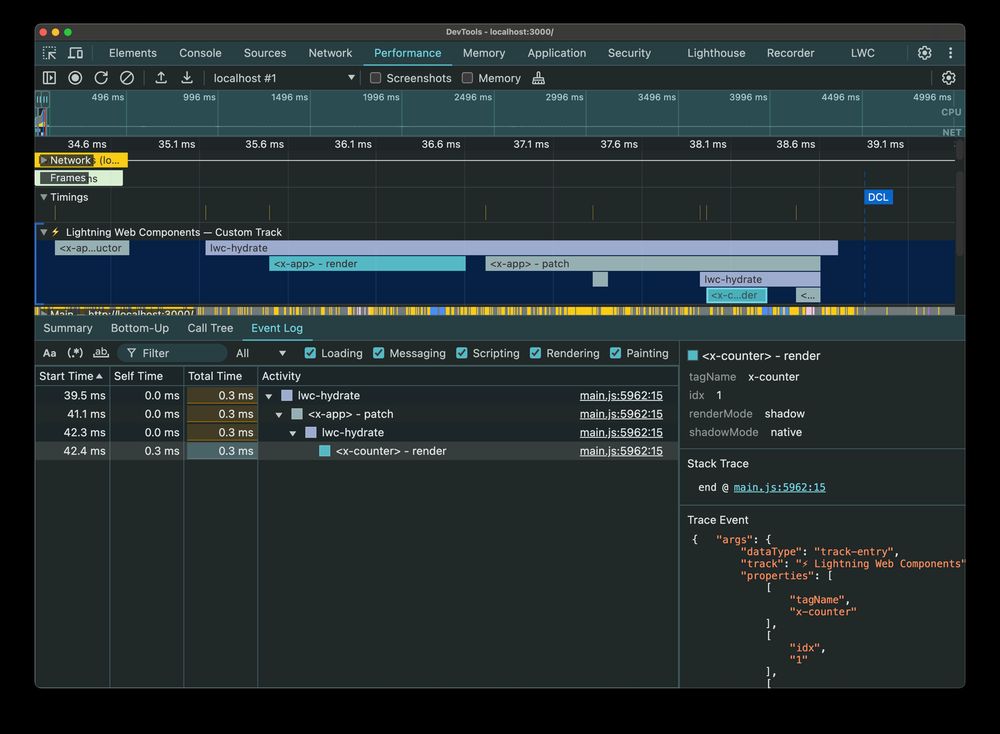Select the <x-app> - render flame bar
Viewport: 1000px width, 734px height.
point(367,263)
